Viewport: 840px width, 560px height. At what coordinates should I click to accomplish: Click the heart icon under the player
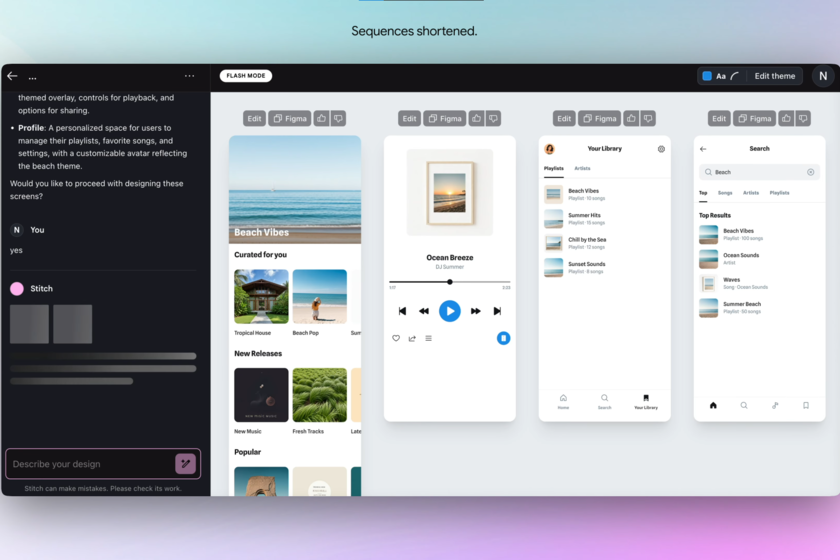pos(396,338)
